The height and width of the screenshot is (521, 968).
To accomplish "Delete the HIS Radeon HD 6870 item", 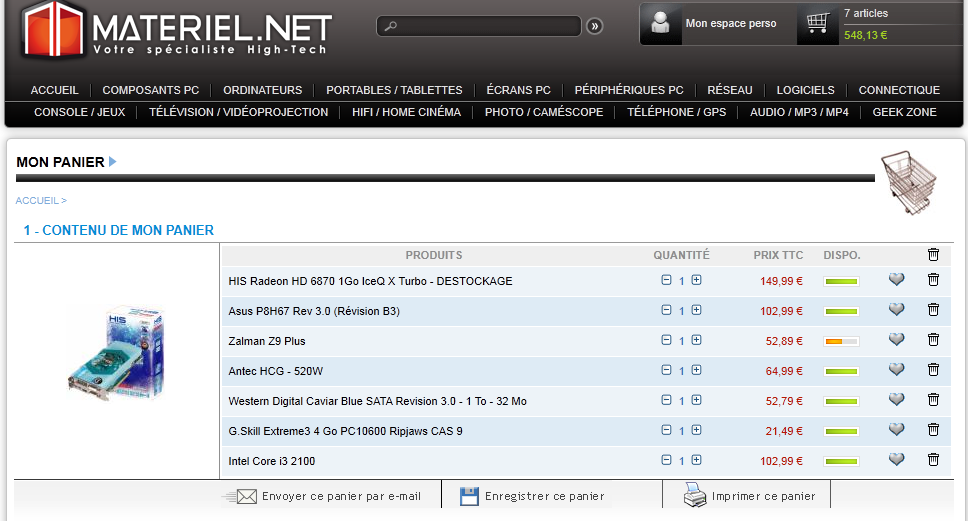I will (x=933, y=280).
